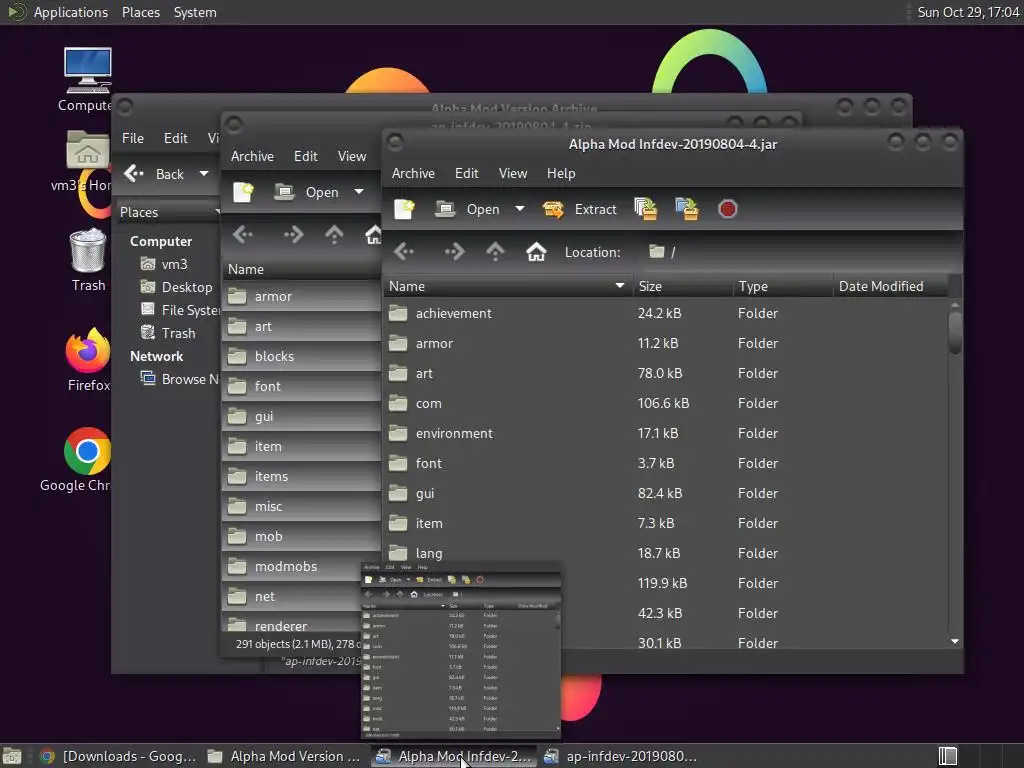Click the red stop icon in the jar toolbar
Viewport: 1024px width, 768px height.
coord(728,209)
